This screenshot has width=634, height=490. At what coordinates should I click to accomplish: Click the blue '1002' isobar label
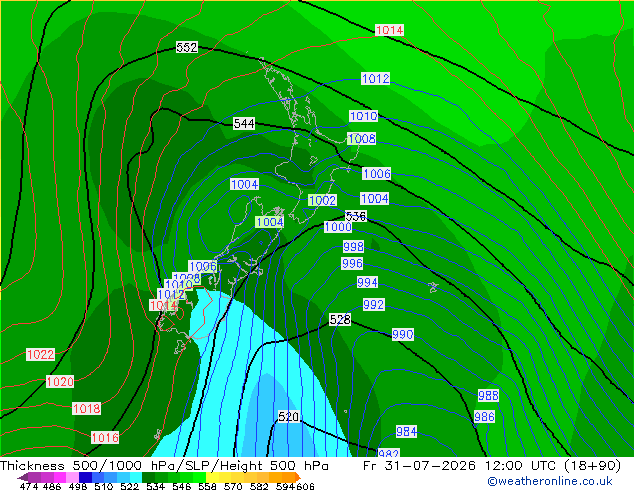click(322, 200)
